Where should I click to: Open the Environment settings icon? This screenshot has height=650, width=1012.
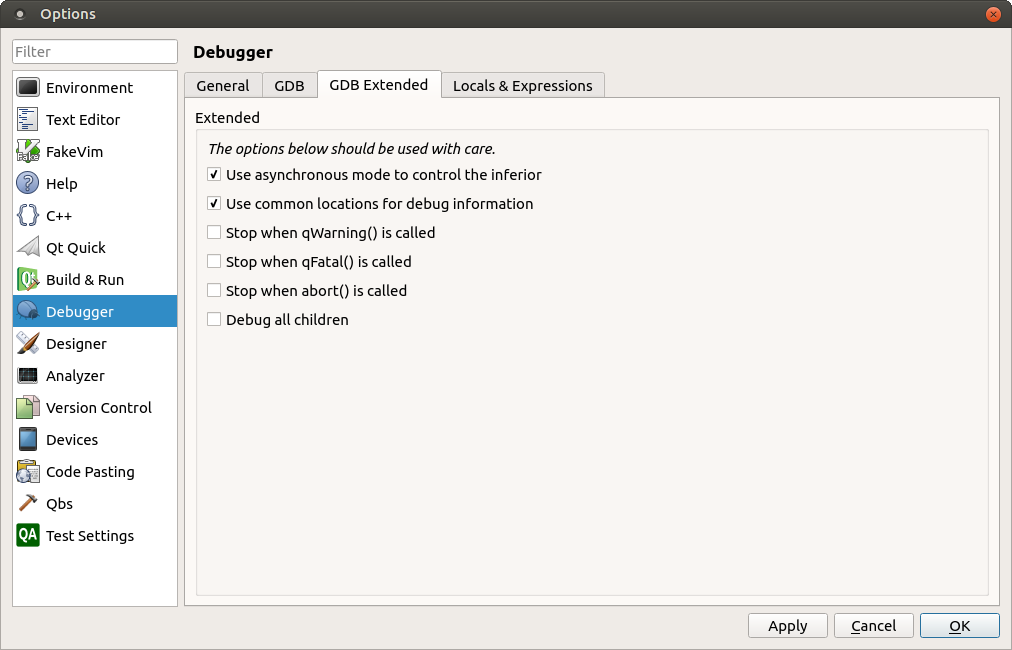28,87
